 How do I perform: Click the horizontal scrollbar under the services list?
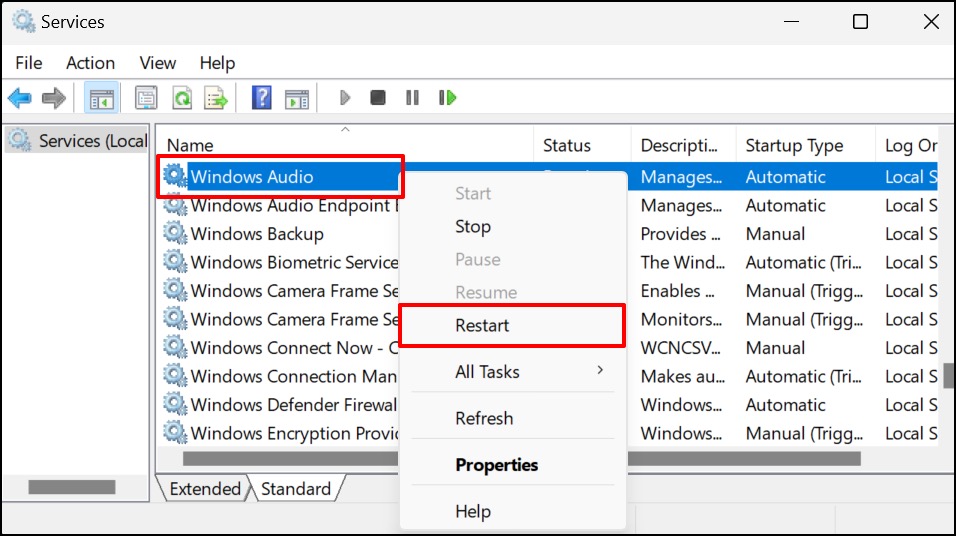(522, 458)
